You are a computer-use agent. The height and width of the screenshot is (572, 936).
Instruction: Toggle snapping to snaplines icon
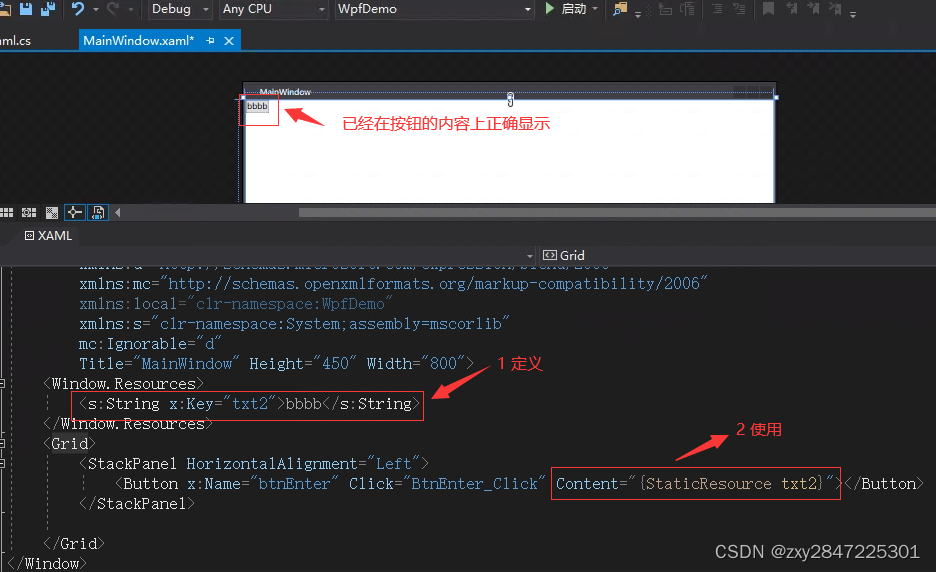click(75, 213)
